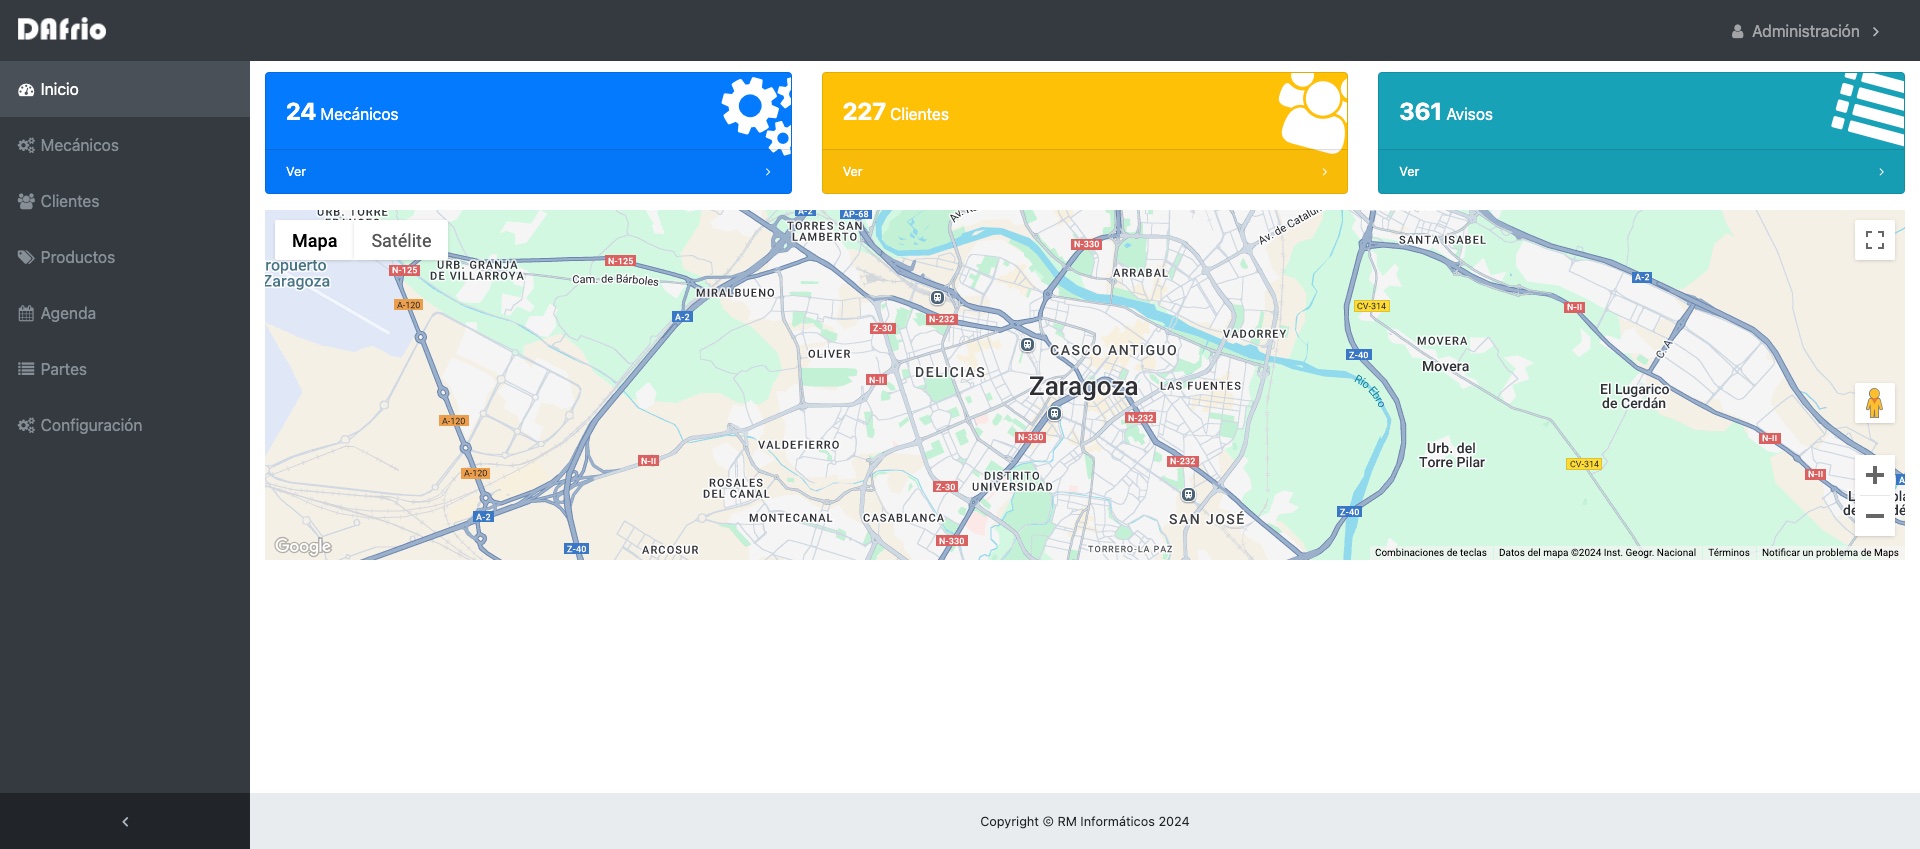Image resolution: width=1920 pixels, height=849 pixels.
Task: Click the CASABLANCA label on map
Action: [903, 518]
